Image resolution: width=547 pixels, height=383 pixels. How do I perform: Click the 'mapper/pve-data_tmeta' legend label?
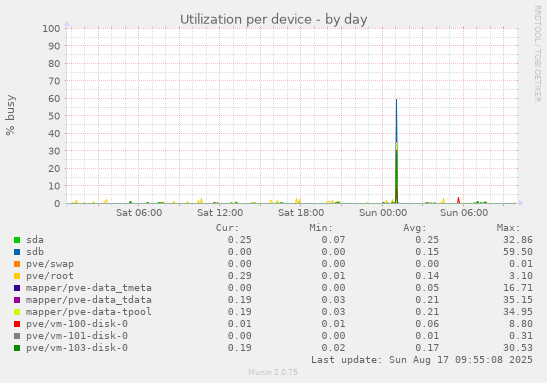click(x=89, y=288)
